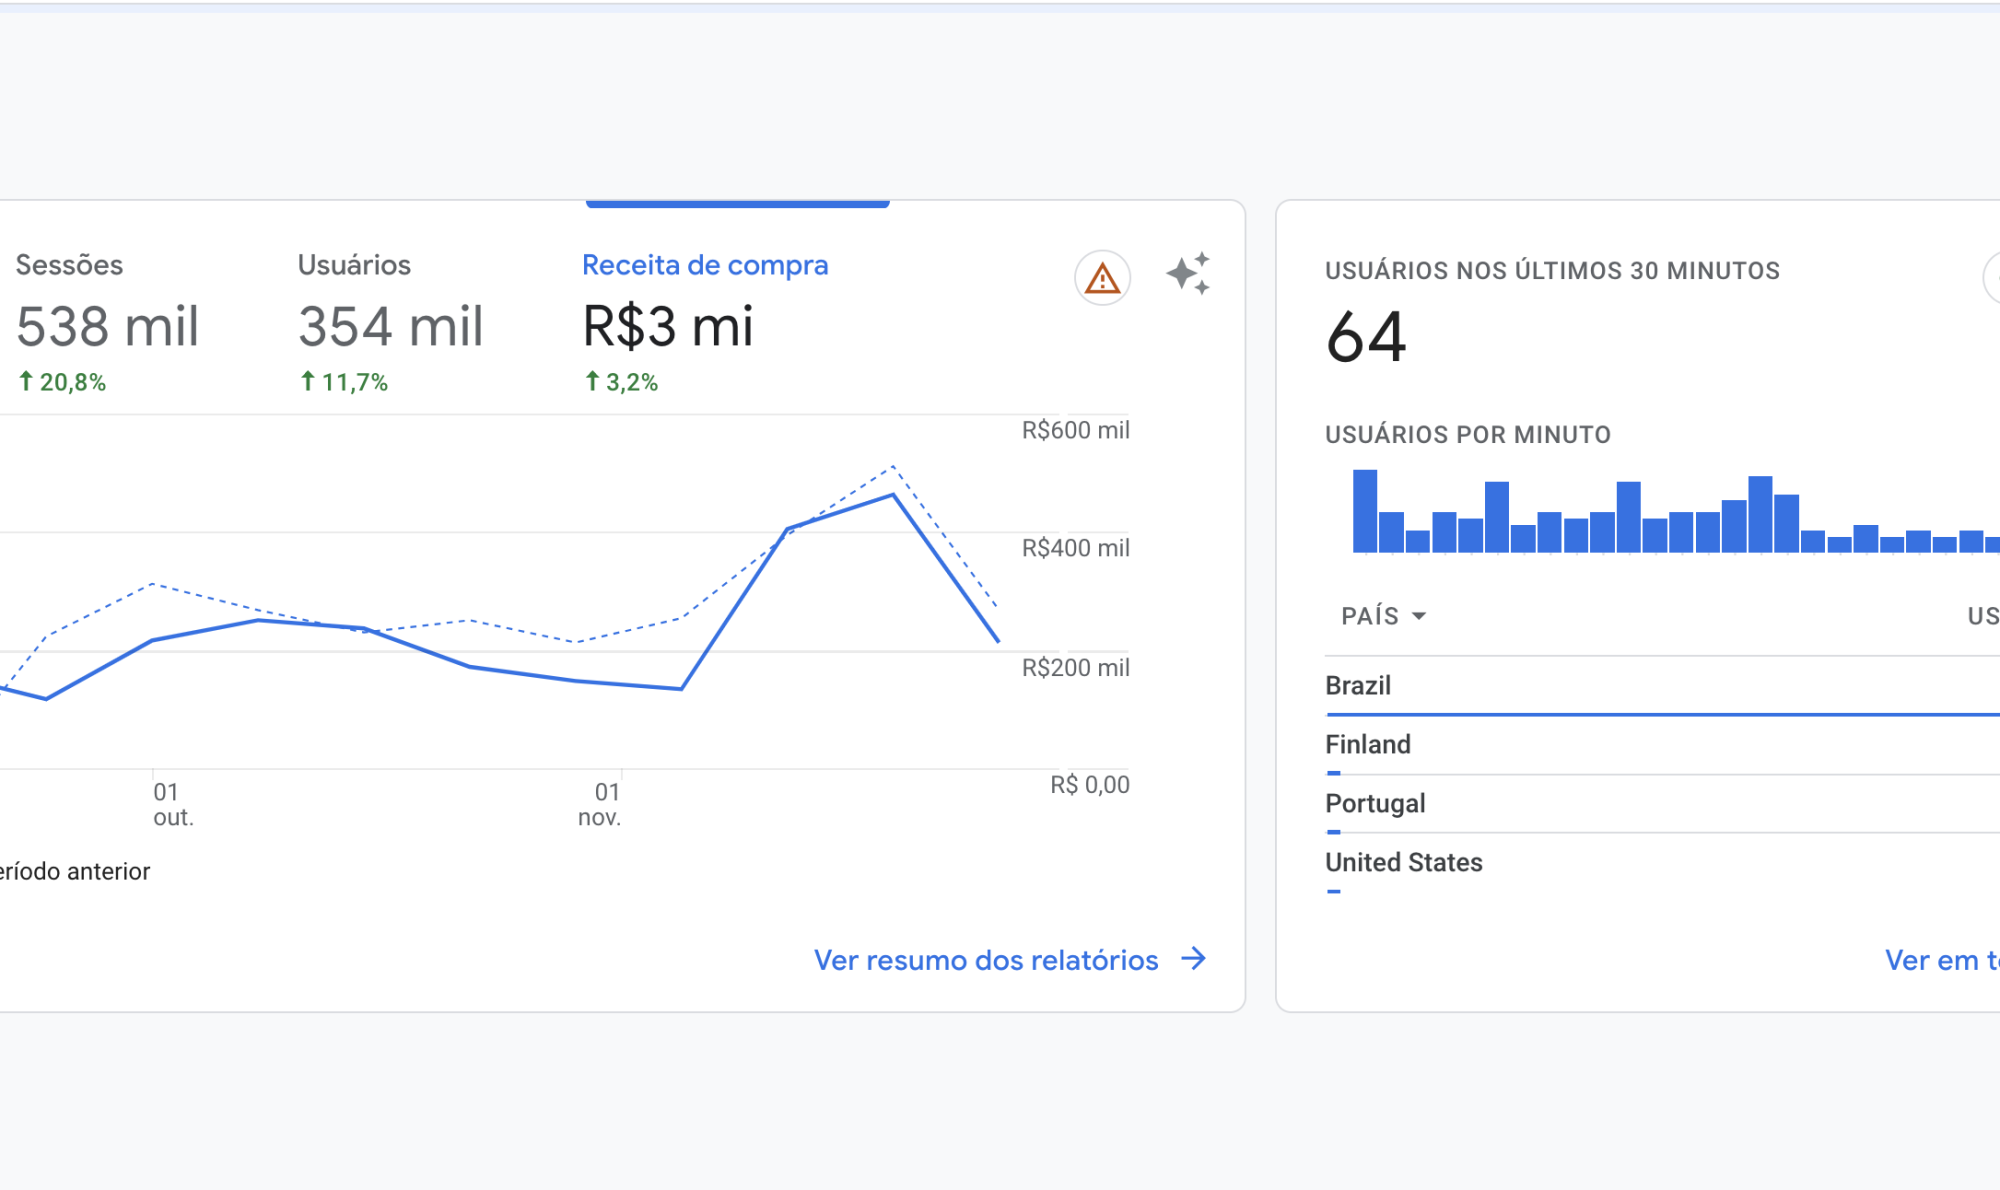Select the Usuários metric tab
Viewport: 2000px width, 1190px height.
390,320
